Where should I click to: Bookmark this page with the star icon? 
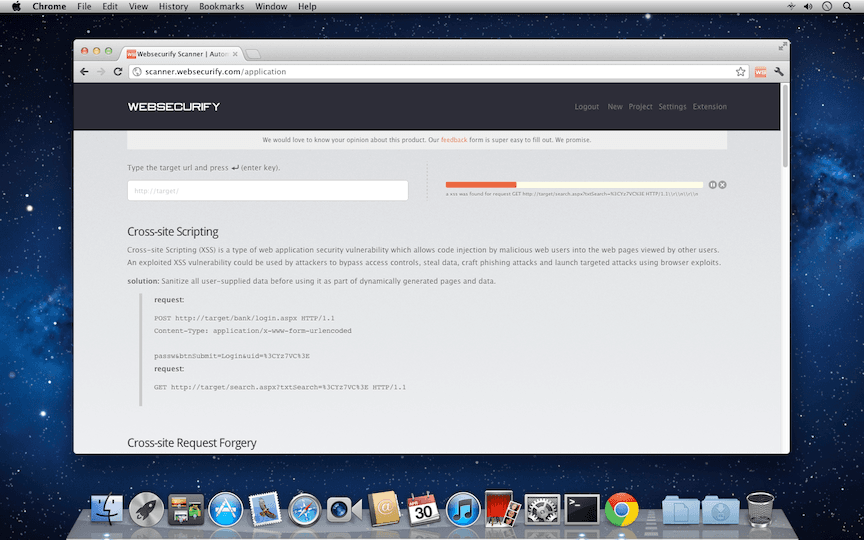(x=741, y=72)
